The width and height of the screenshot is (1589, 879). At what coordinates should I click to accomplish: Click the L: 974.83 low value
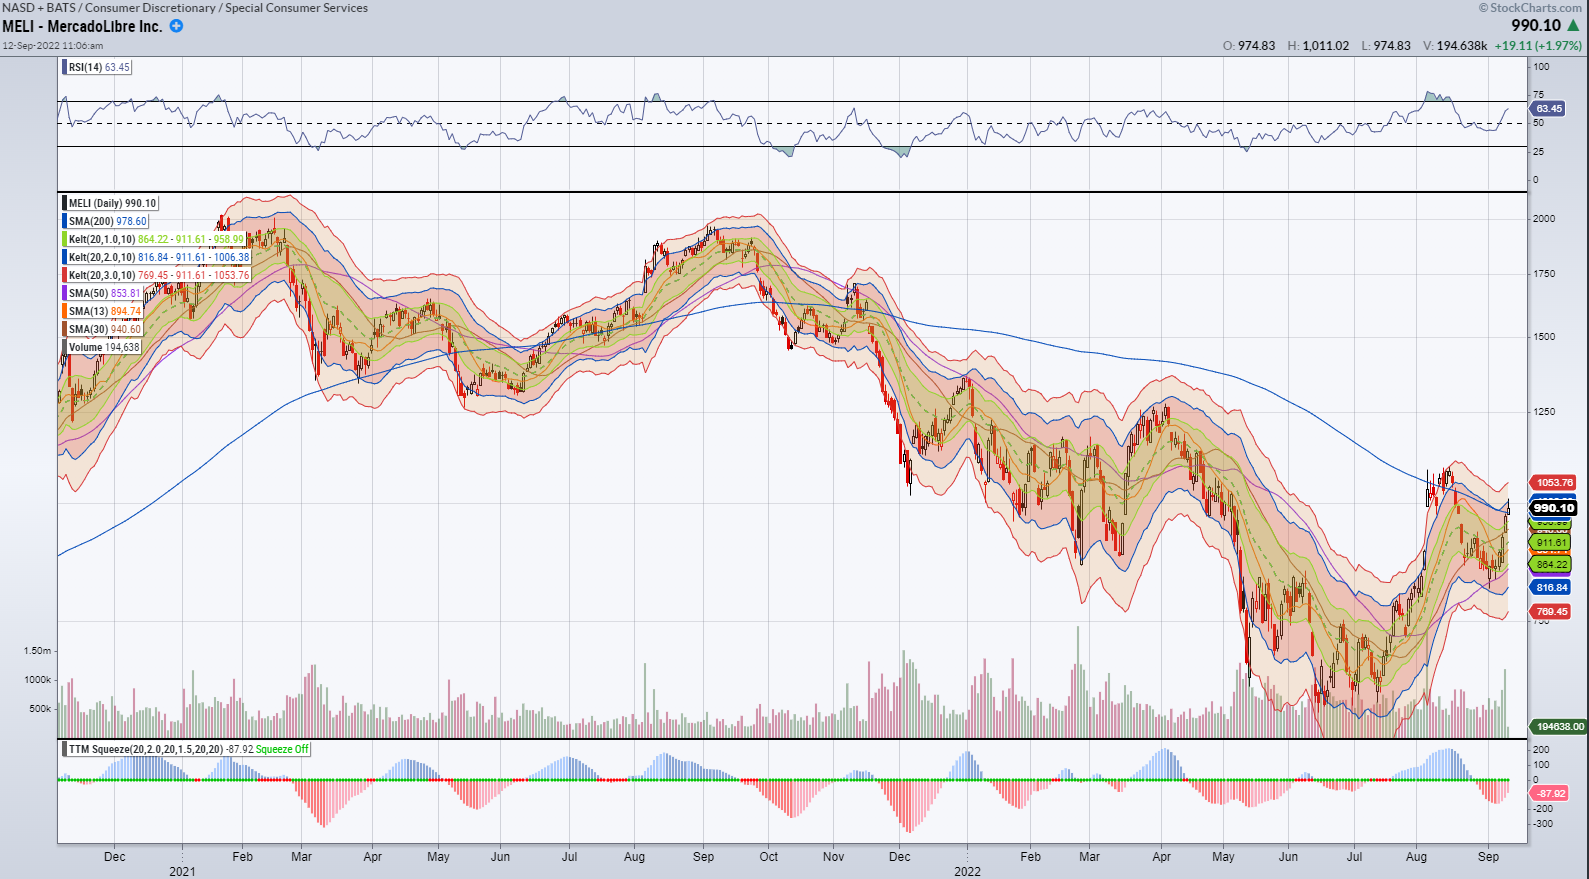click(x=1385, y=45)
